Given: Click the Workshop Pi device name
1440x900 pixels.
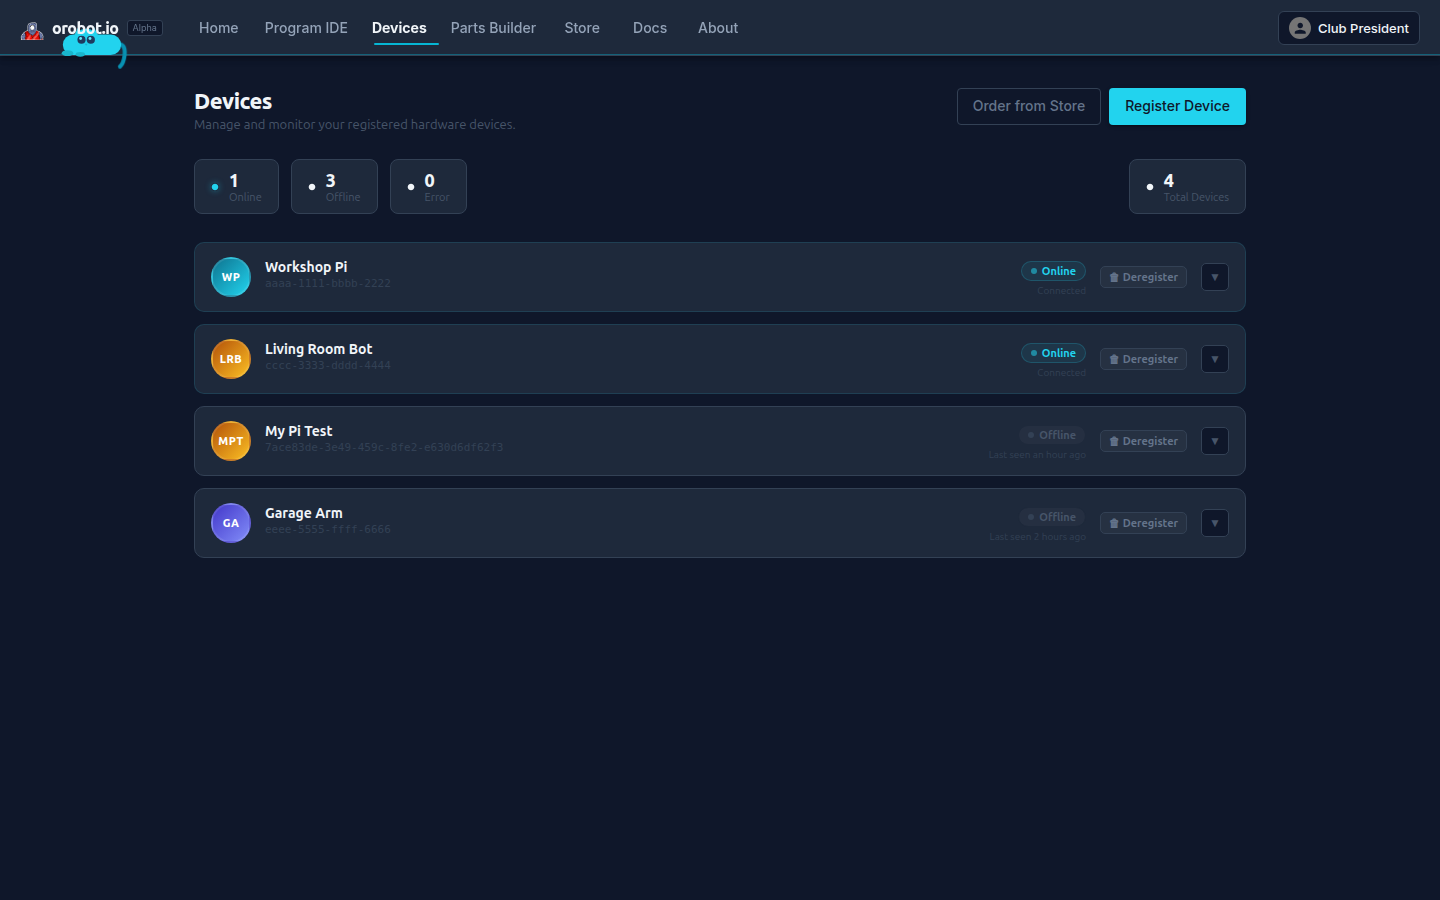Looking at the screenshot, I should point(306,267).
